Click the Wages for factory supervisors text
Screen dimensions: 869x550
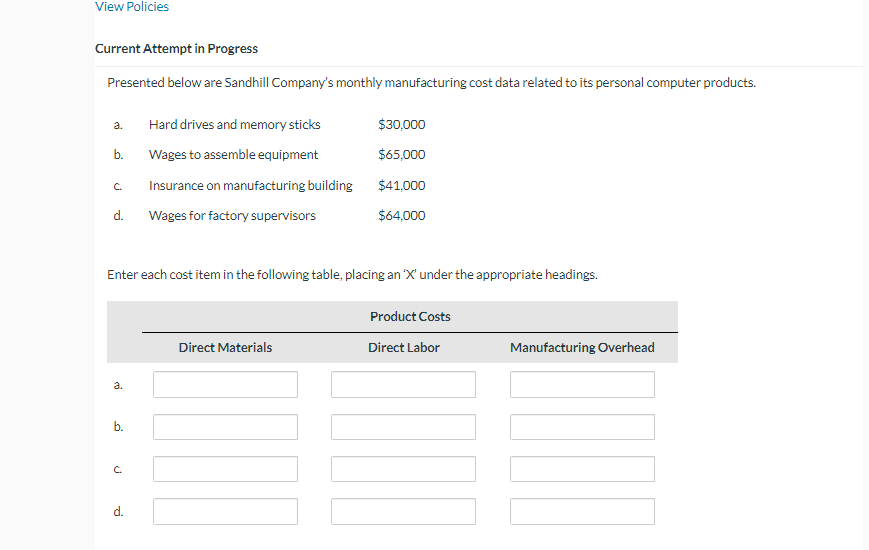(232, 216)
